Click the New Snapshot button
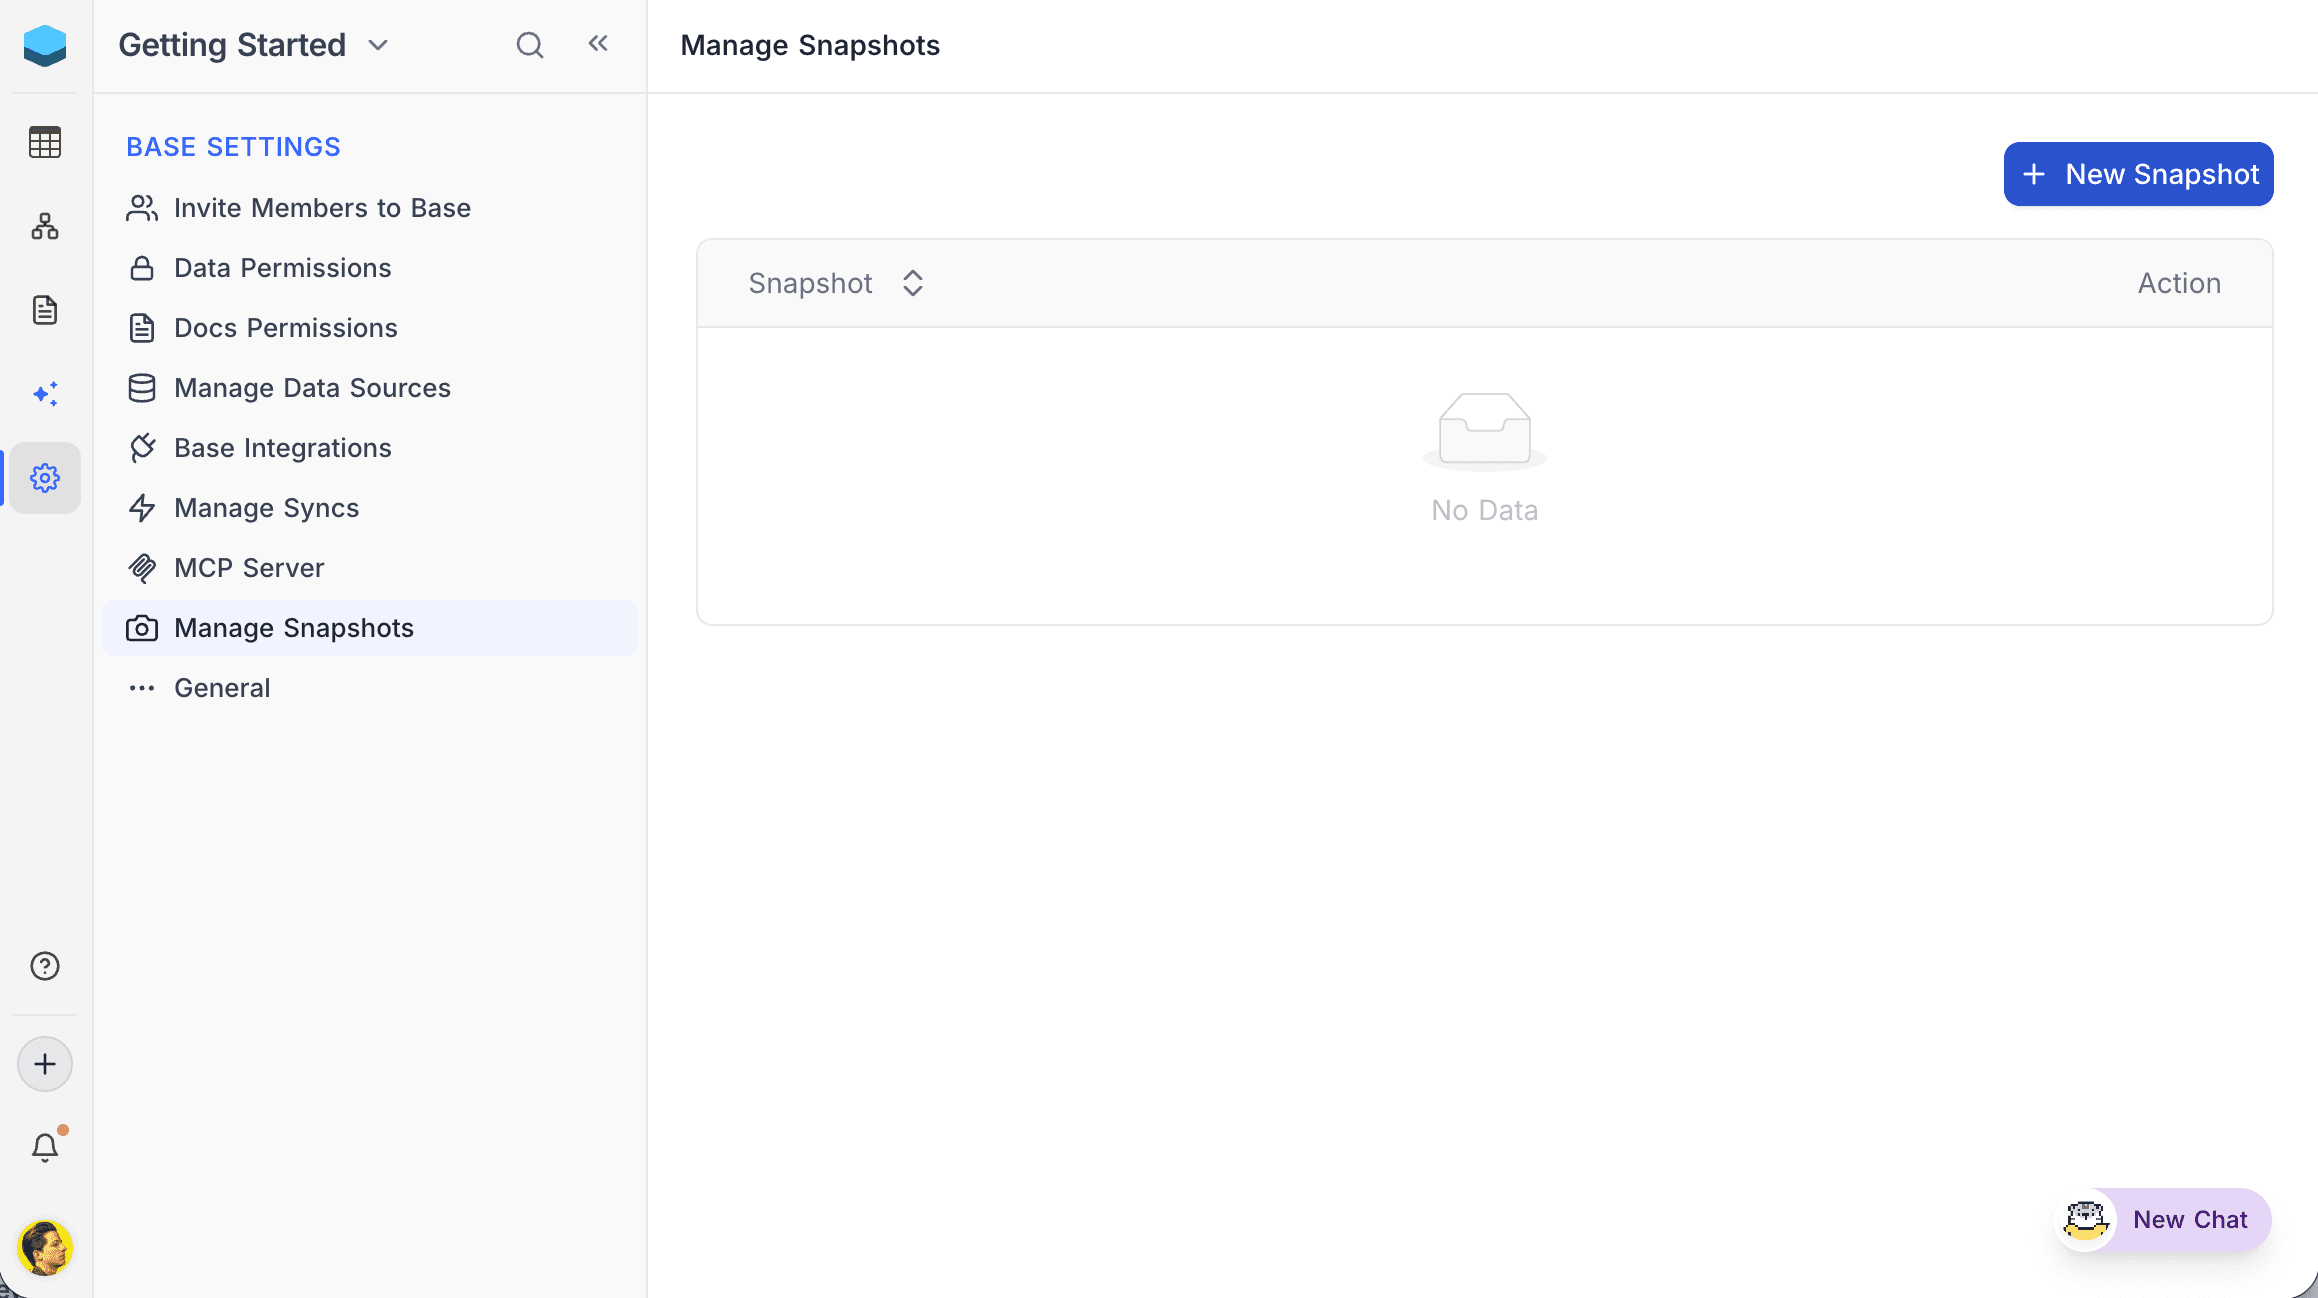2318x1298 pixels. [2138, 174]
